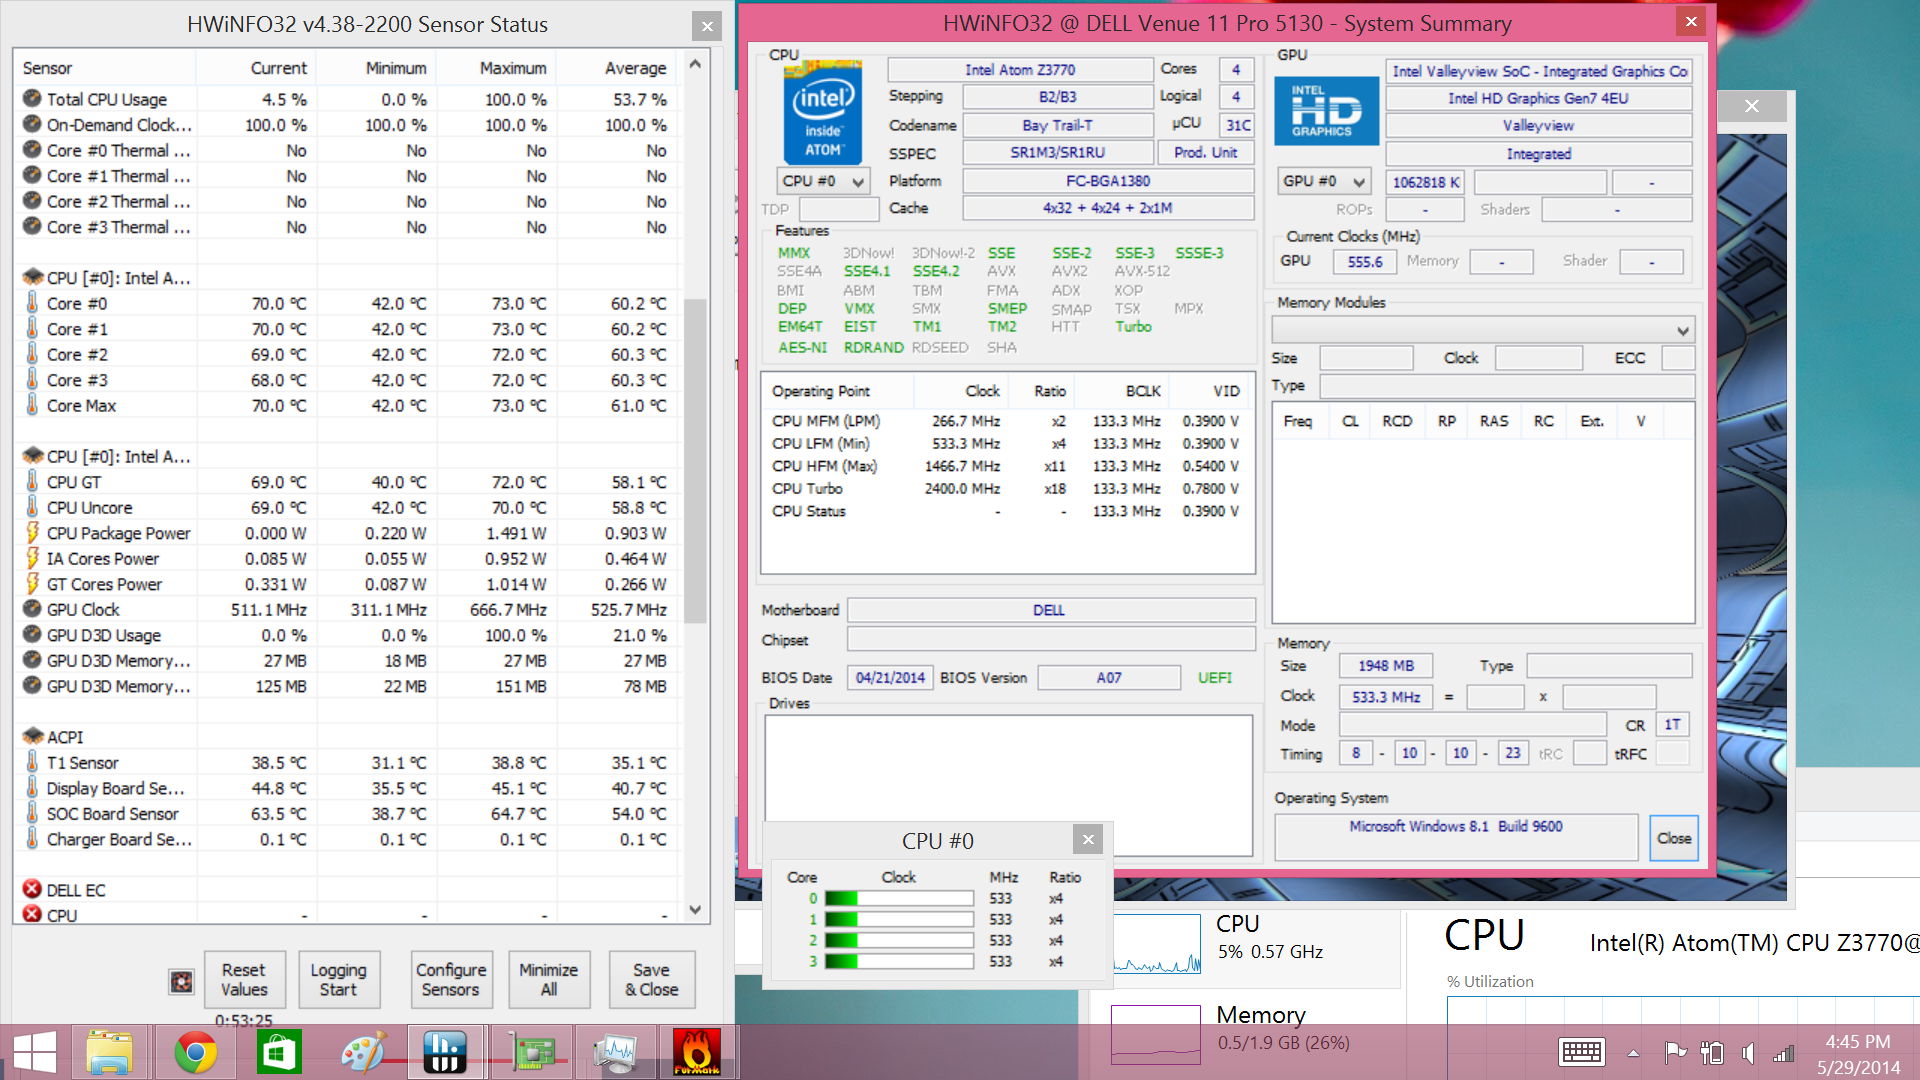Open the GPU #0 selector dropdown
1920x1080 pixels.
(1324, 181)
